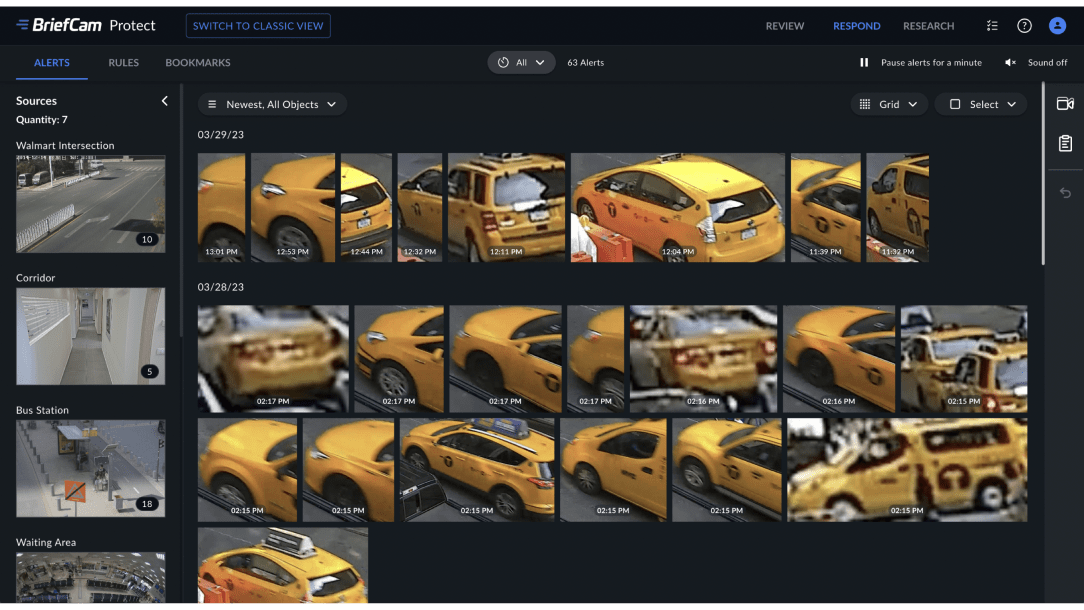Viewport: 1084px width, 610px height.
Task: Open the Grid view dropdown
Action: (889, 104)
